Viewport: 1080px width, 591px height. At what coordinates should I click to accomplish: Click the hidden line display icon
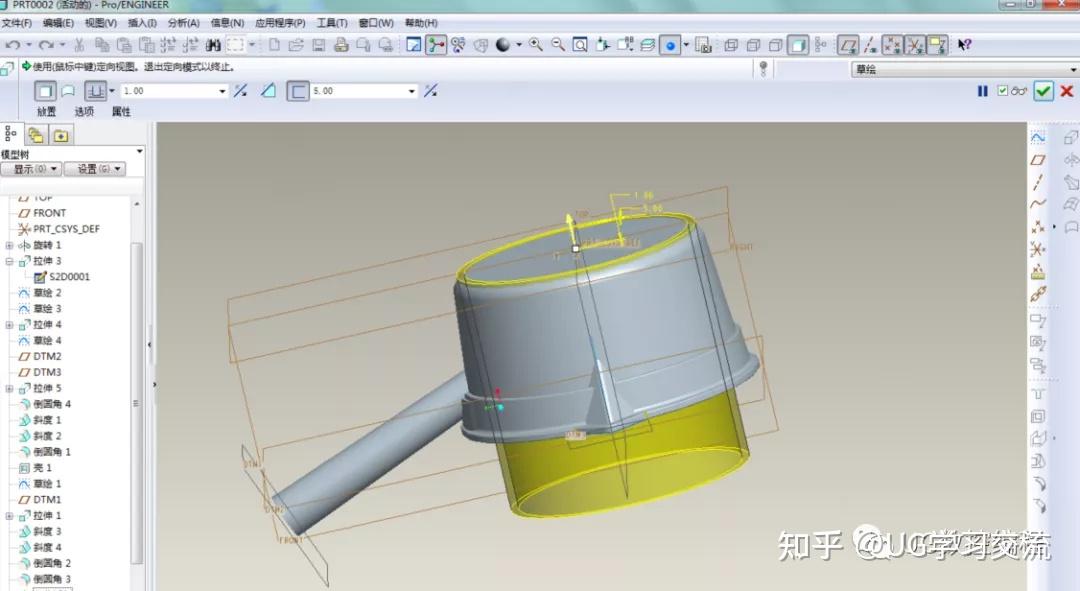click(x=753, y=45)
